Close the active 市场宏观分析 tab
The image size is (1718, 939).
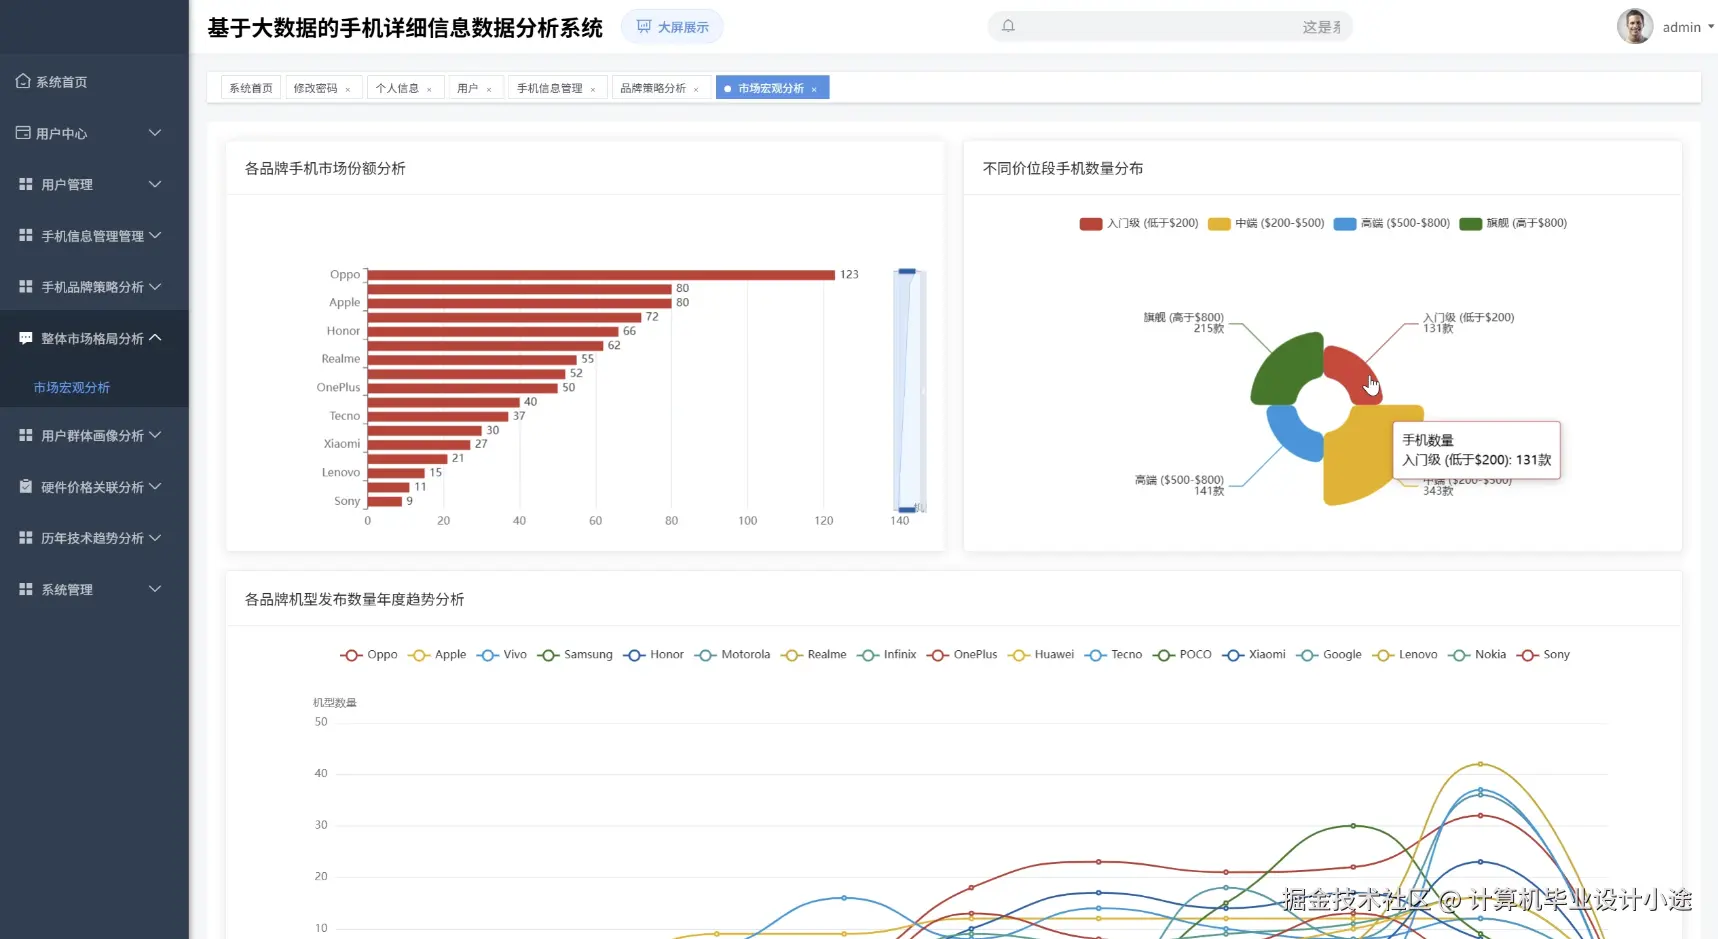[x=814, y=89]
